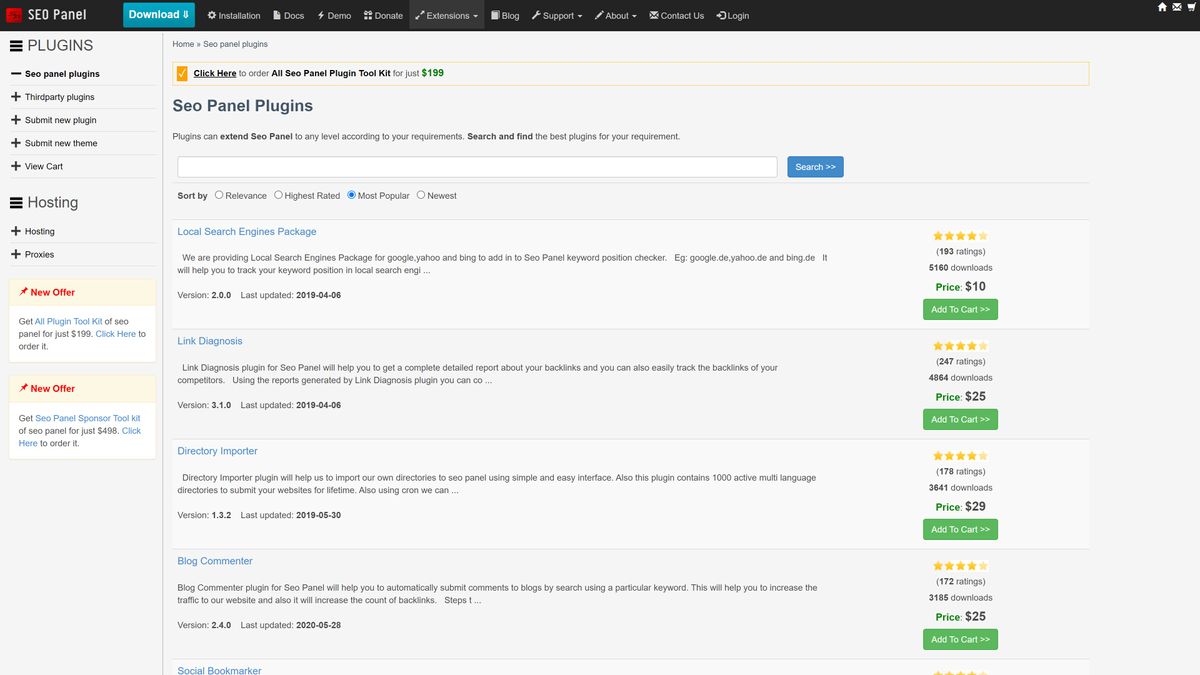The height and width of the screenshot is (675, 1200).
Task: Click the Donate icon in the navigation bar
Action: point(367,15)
